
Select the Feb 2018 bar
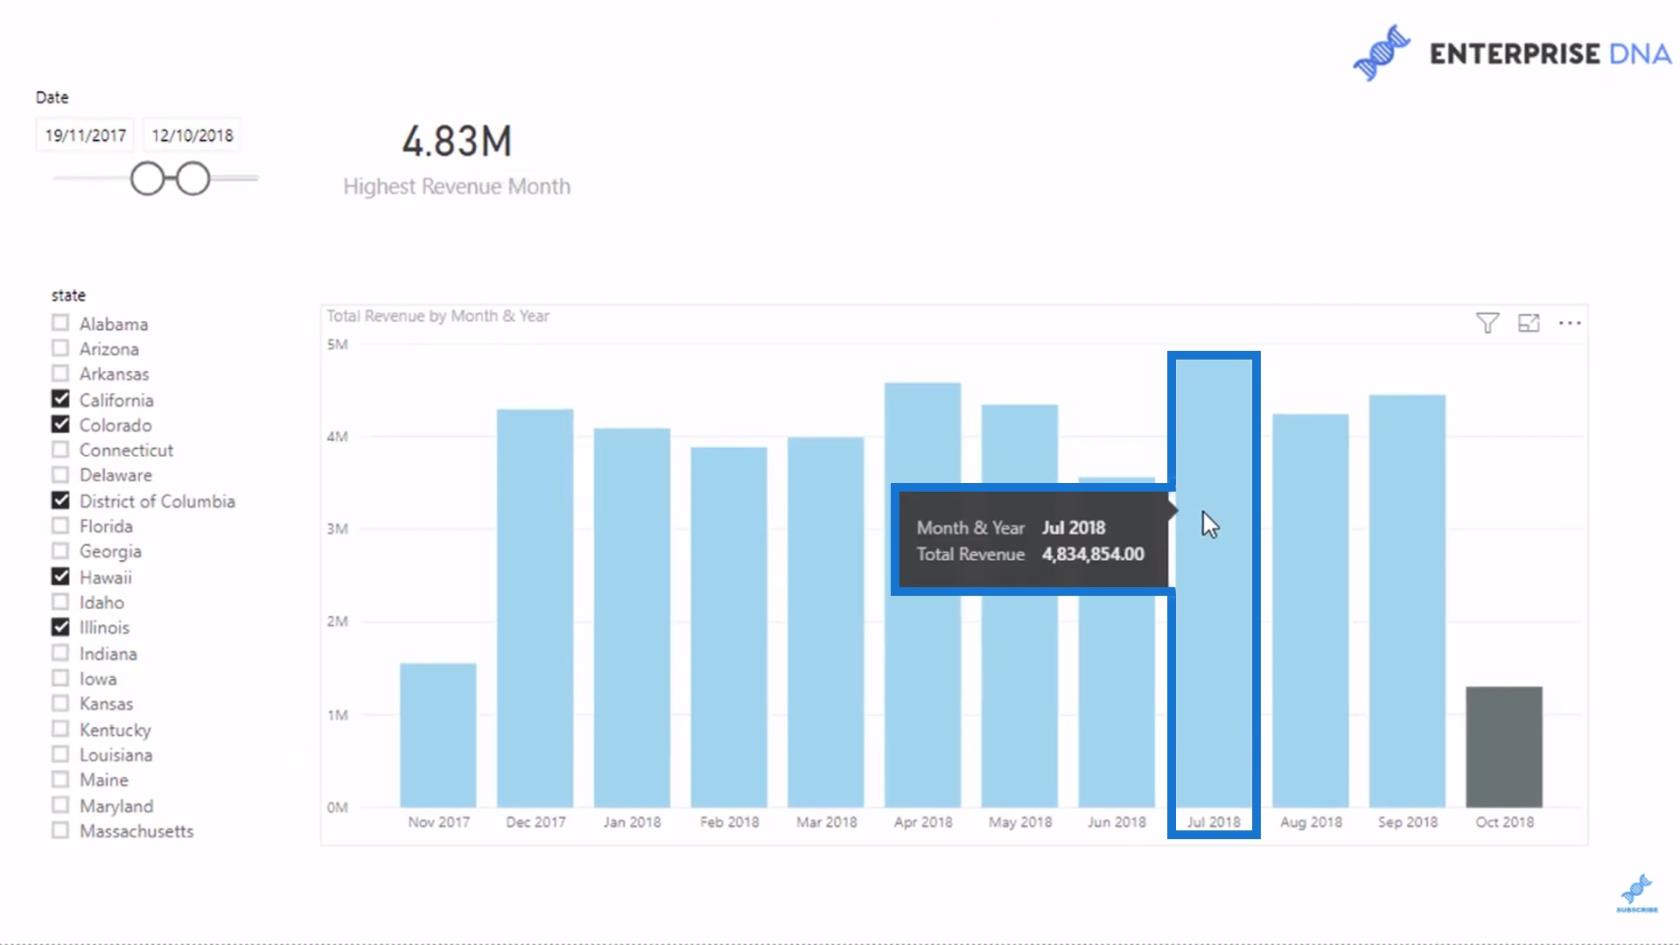(729, 627)
